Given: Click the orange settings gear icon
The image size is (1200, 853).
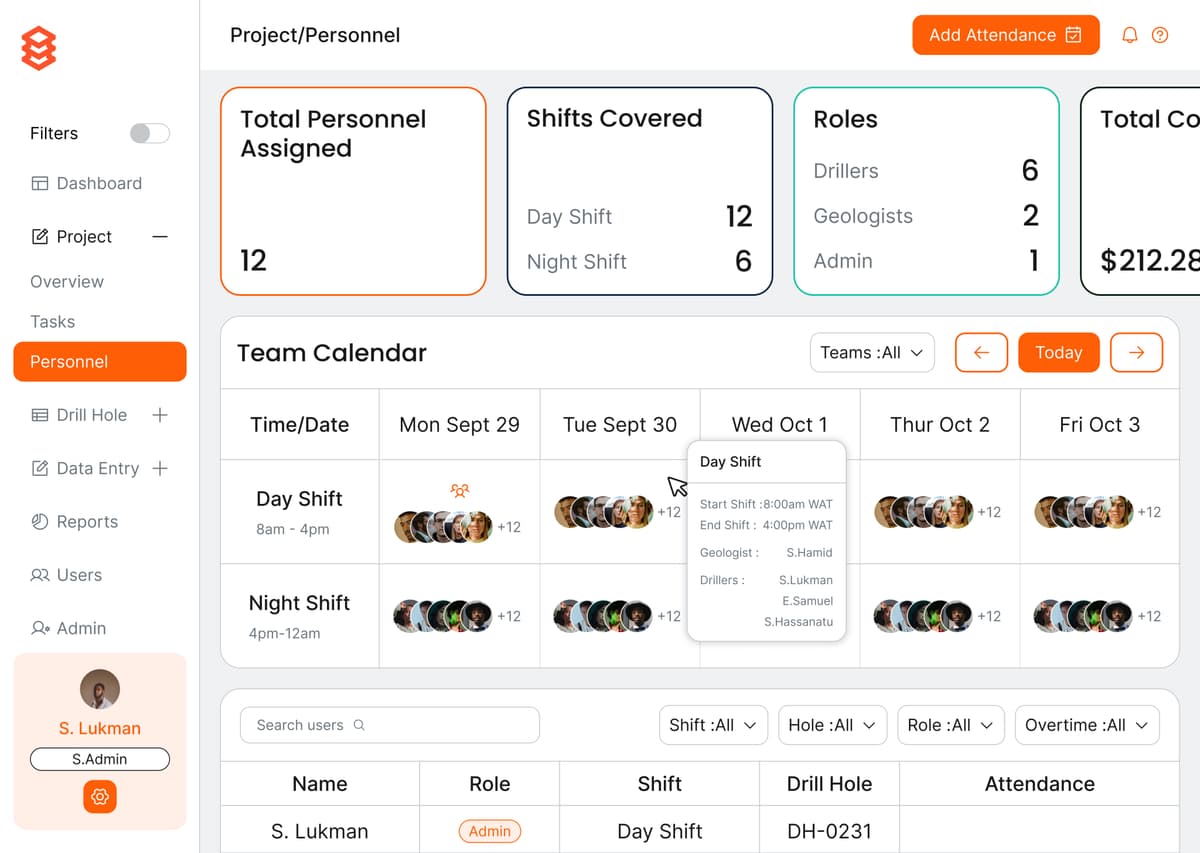Looking at the screenshot, I should [x=100, y=797].
